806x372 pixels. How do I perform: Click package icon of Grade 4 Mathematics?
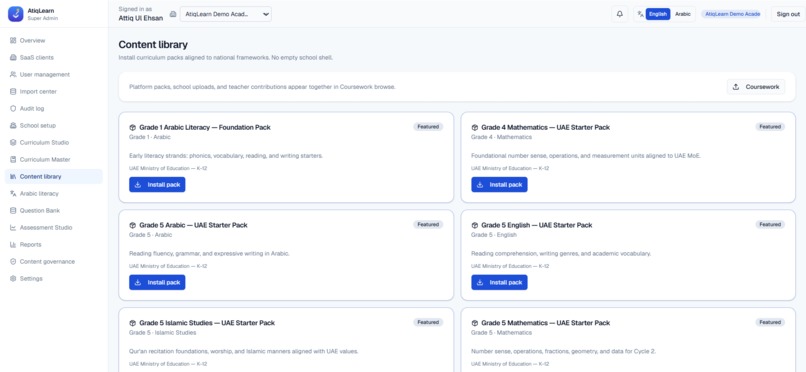[474, 127]
